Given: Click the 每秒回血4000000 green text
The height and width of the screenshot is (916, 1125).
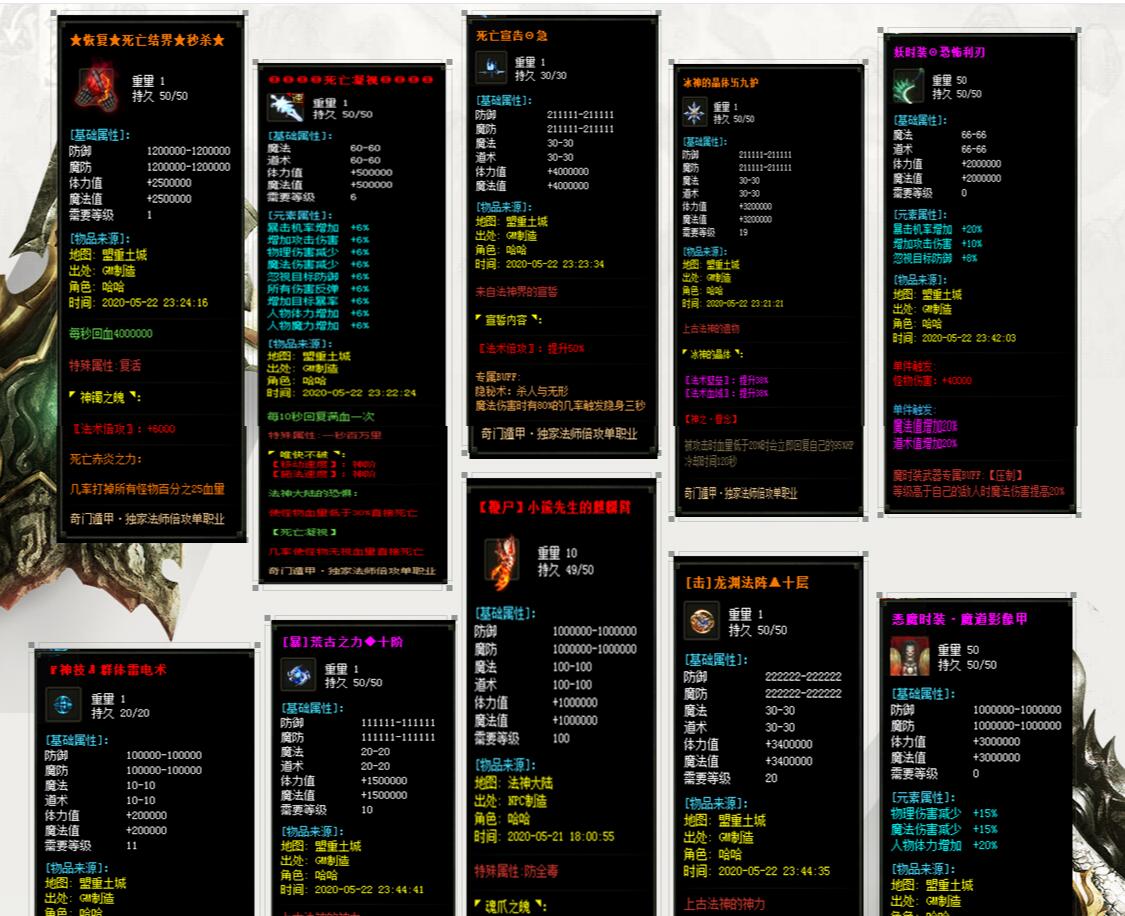Looking at the screenshot, I should [x=110, y=334].
